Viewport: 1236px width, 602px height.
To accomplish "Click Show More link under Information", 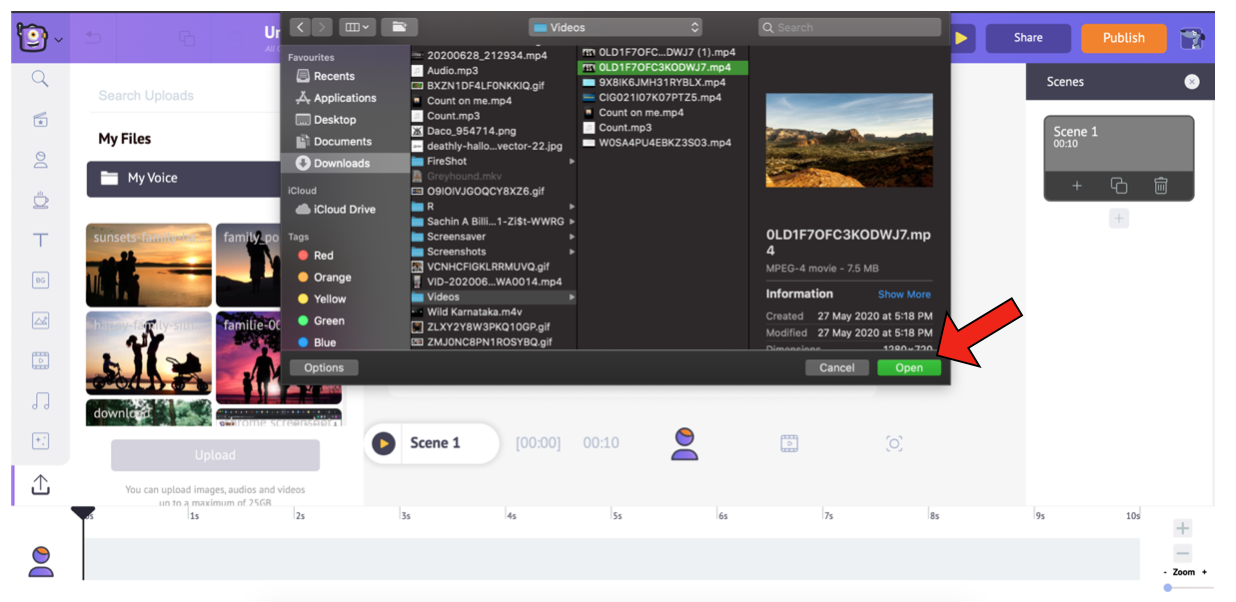I will [x=904, y=295].
